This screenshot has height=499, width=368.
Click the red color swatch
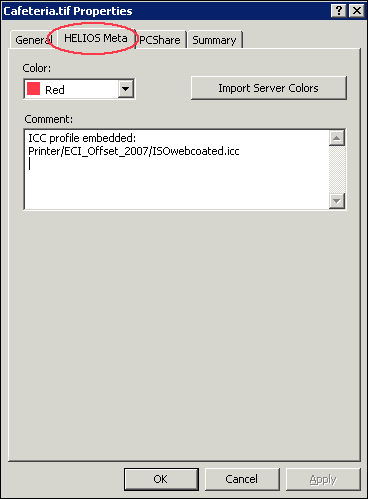point(33,89)
